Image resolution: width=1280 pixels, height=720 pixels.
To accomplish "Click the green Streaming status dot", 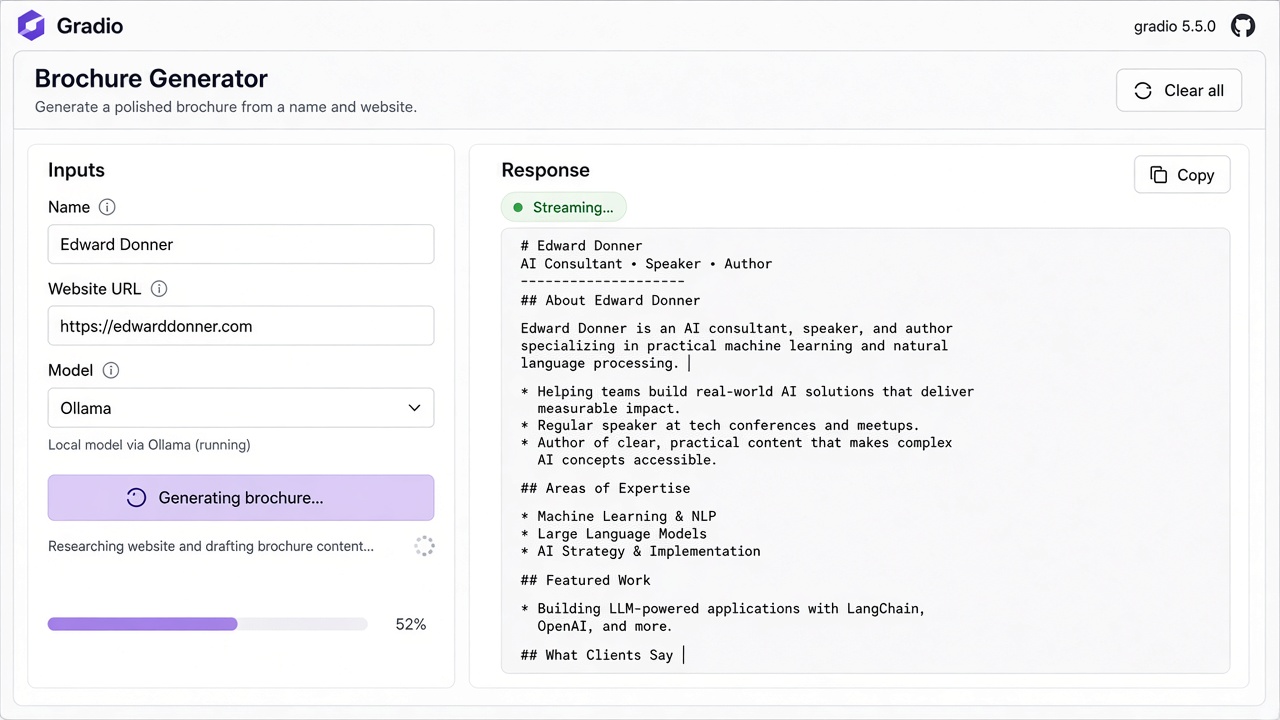I will [518, 208].
